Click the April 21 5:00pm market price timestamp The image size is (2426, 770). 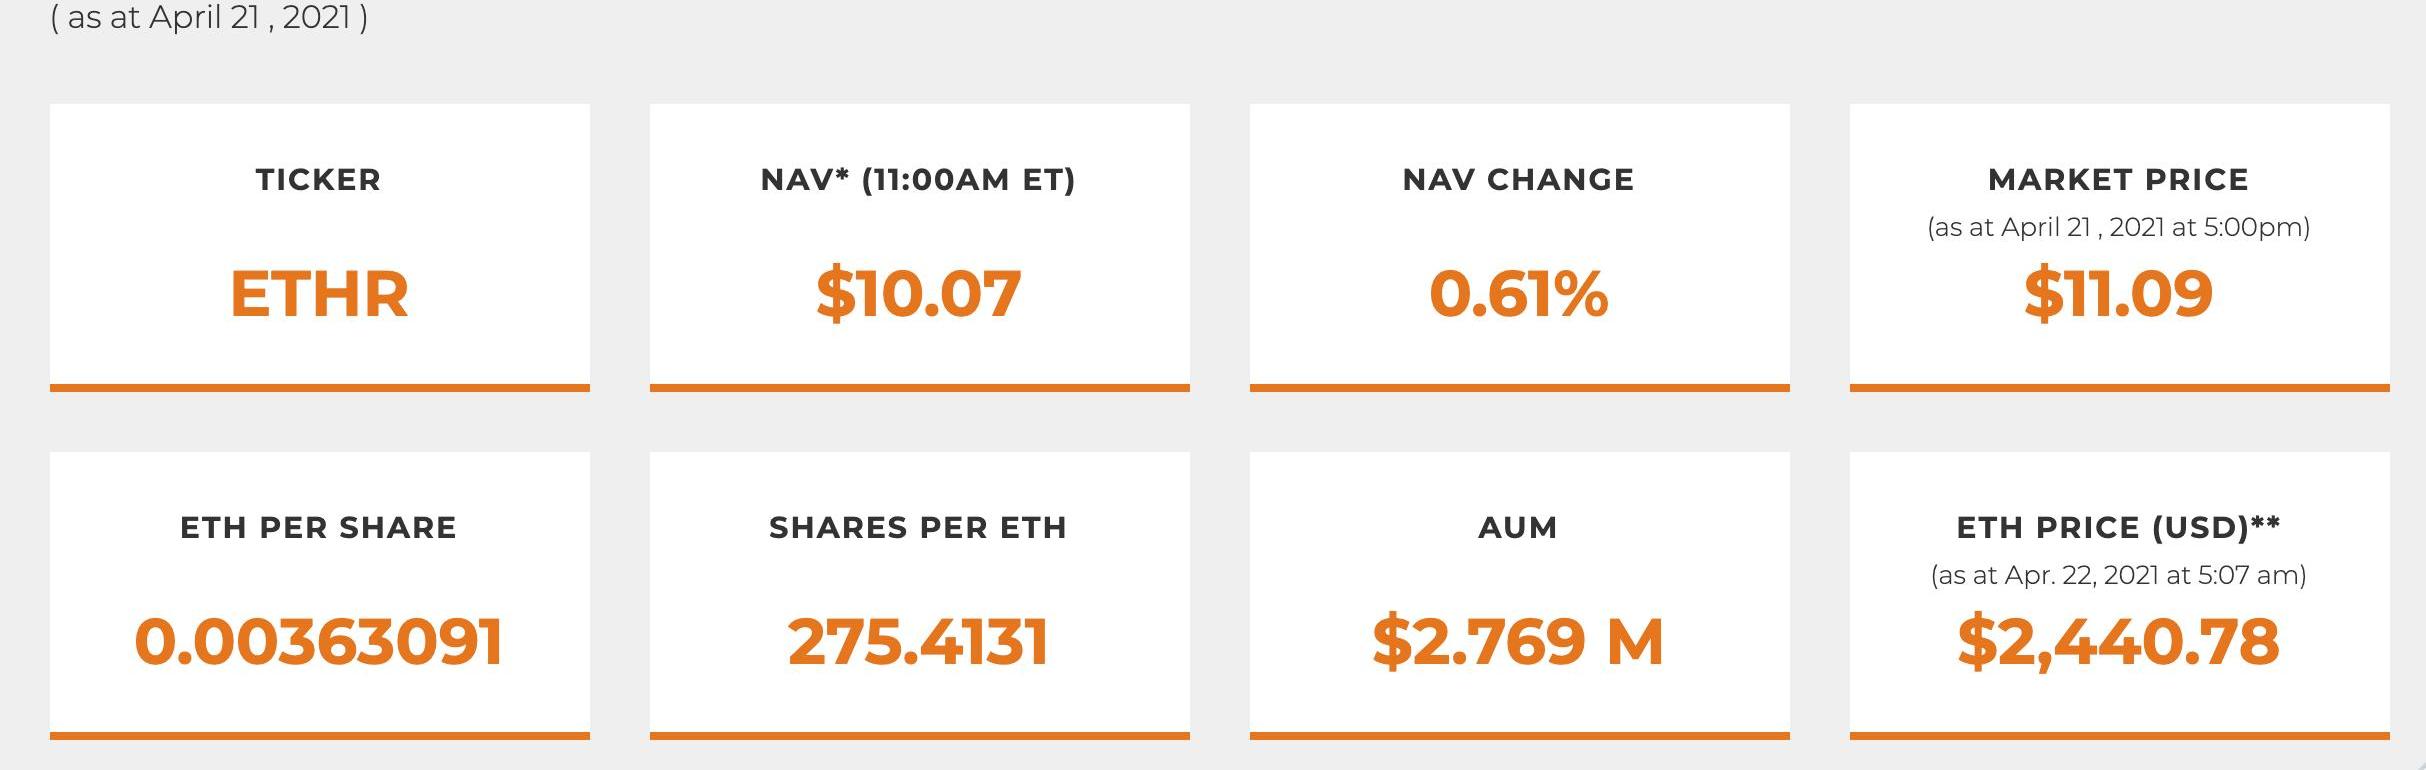pos(2118,228)
